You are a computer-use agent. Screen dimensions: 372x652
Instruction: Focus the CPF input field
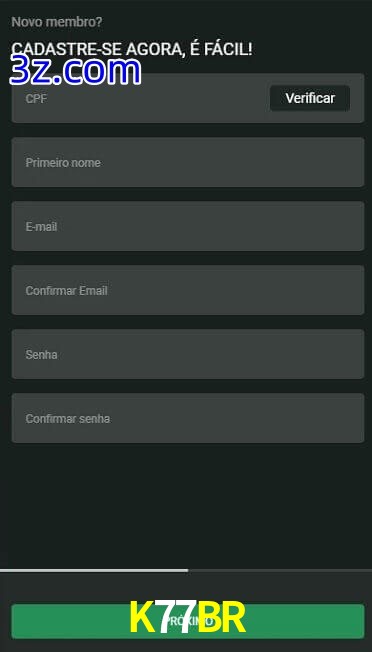[141, 98]
